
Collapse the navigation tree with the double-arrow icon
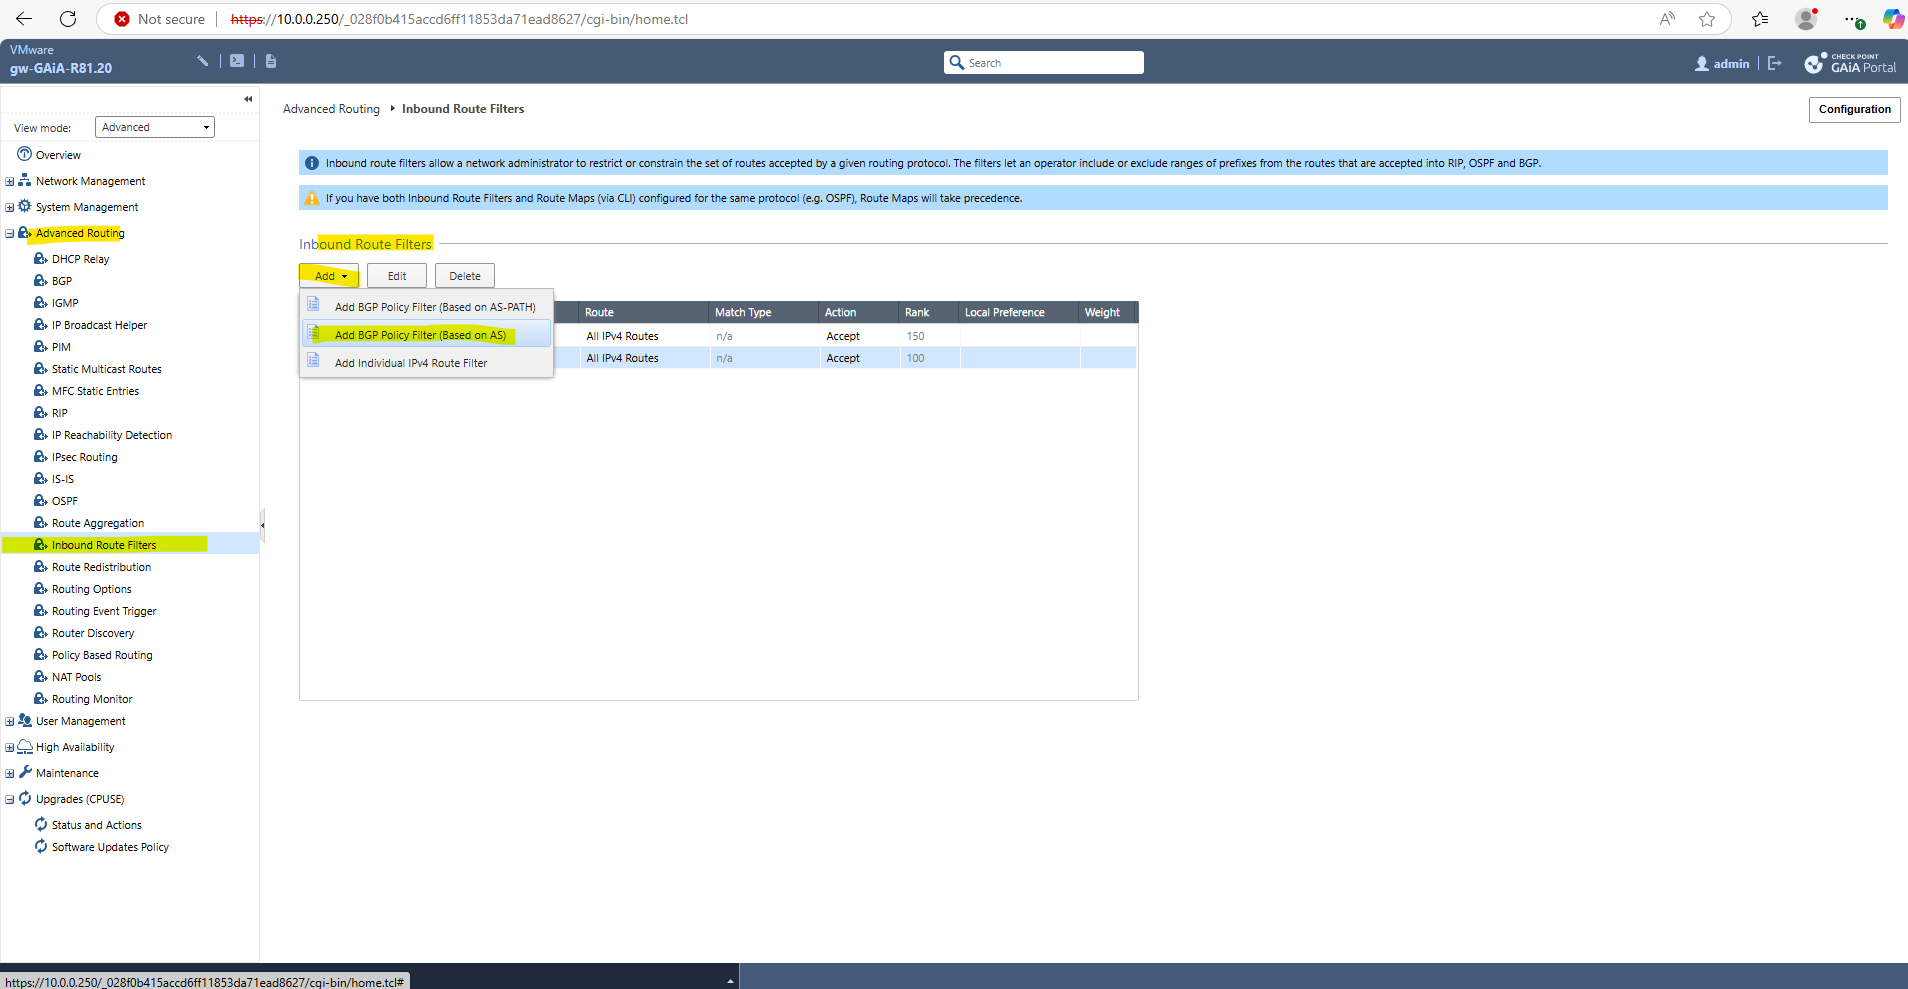[248, 99]
